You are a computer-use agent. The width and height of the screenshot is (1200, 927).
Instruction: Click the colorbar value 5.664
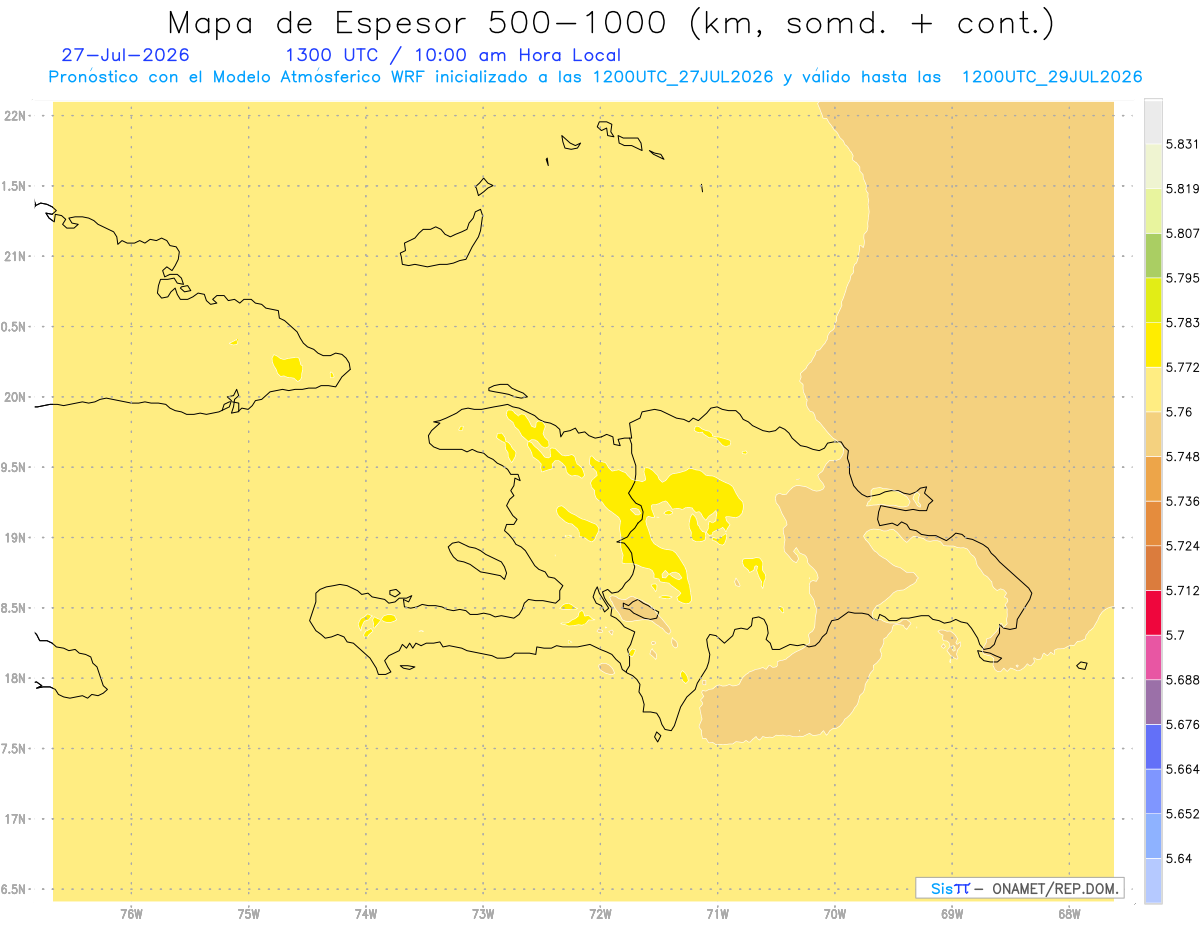tap(1182, 769)
